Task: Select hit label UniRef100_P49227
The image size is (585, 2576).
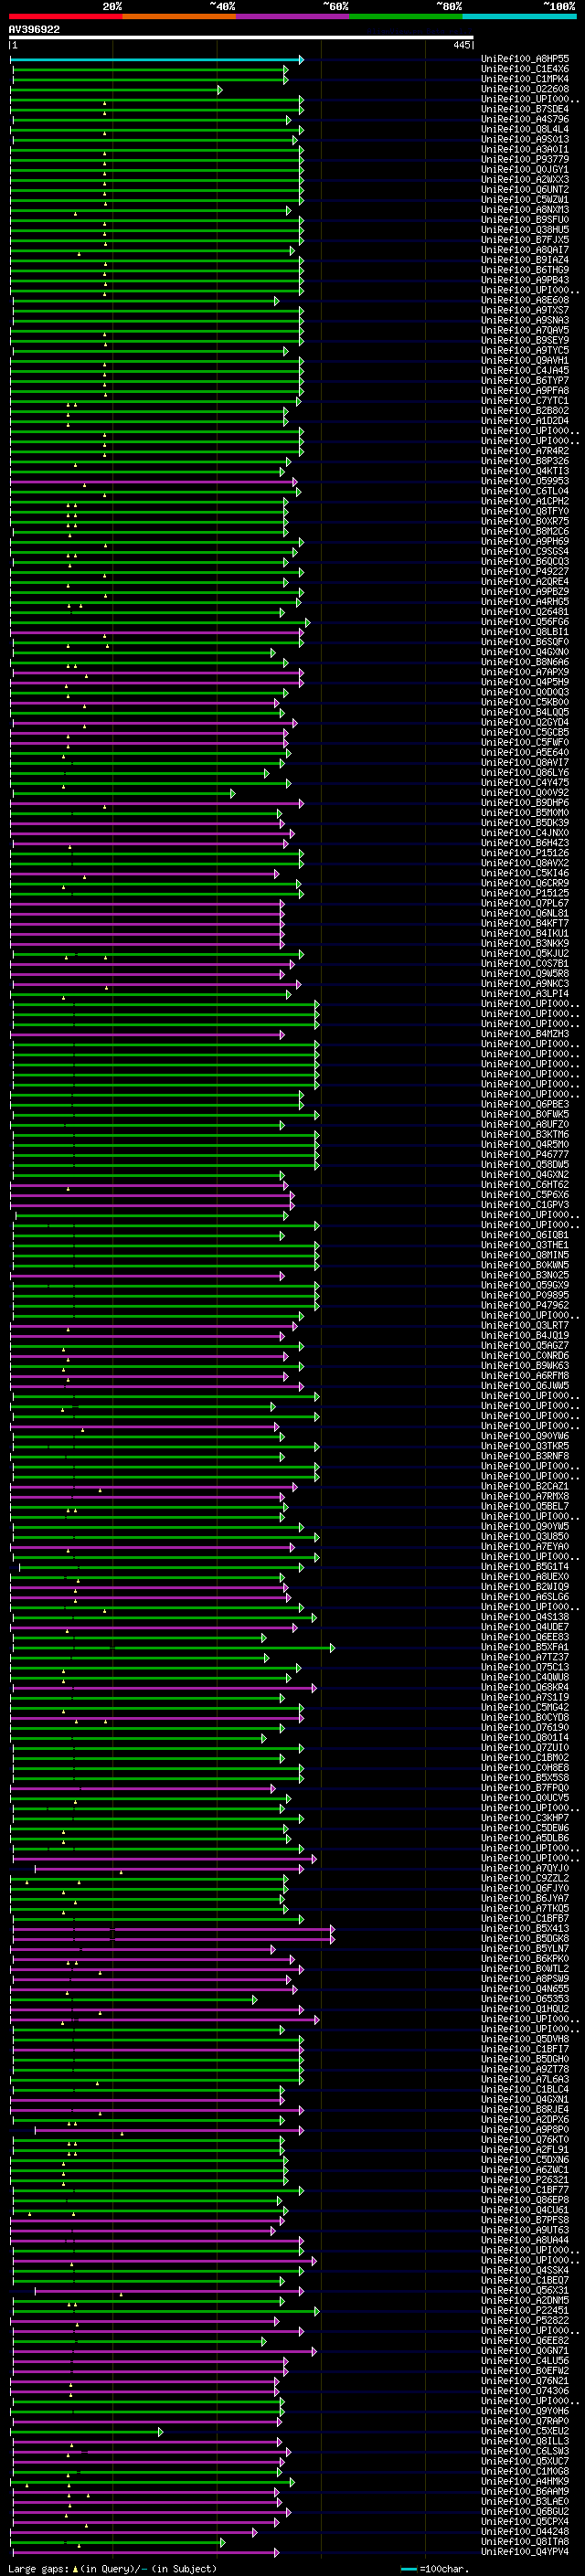Action: (x=525, y=572)
